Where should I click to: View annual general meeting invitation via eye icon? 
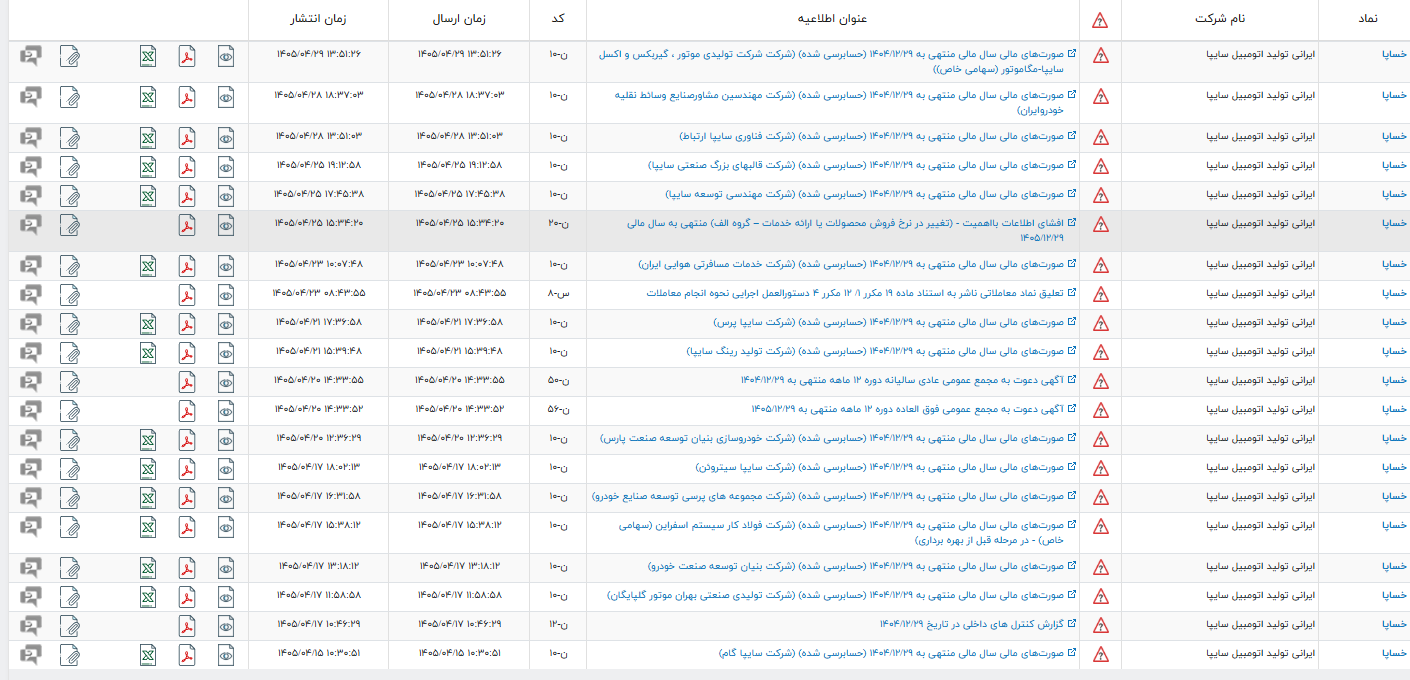(227, 381)
